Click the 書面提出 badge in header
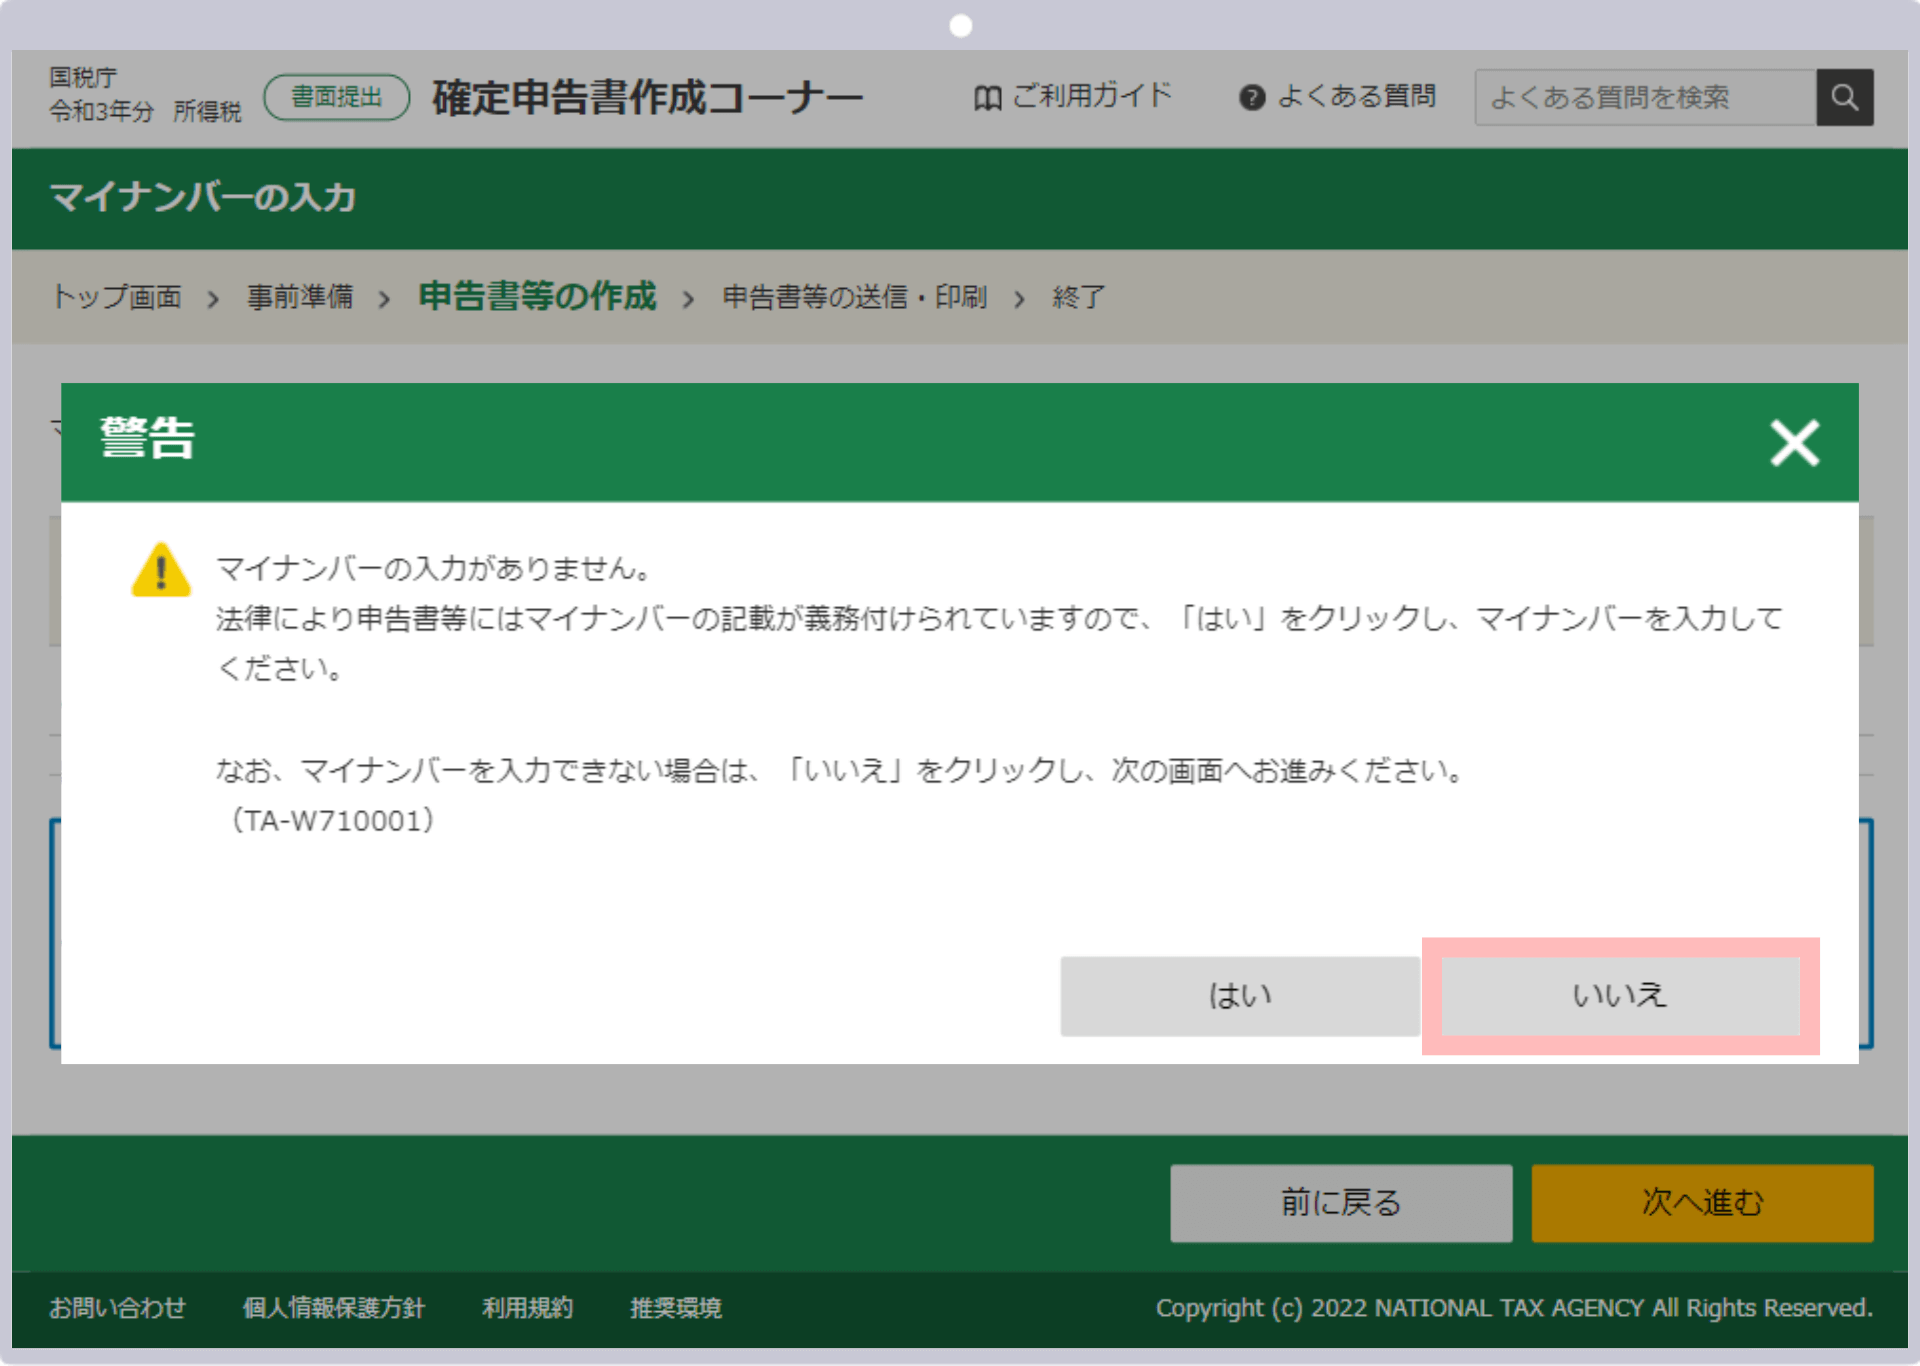Viewport: 1920px width, 1366px height. 336,97
